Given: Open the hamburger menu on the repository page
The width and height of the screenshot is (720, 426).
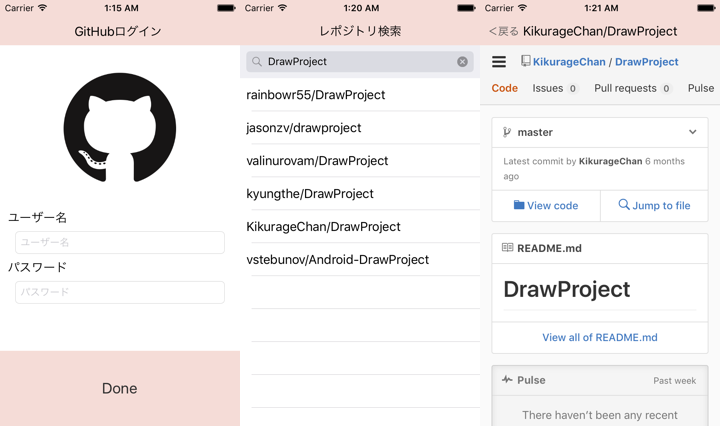Looking at the screenshot, I should 499,62.
